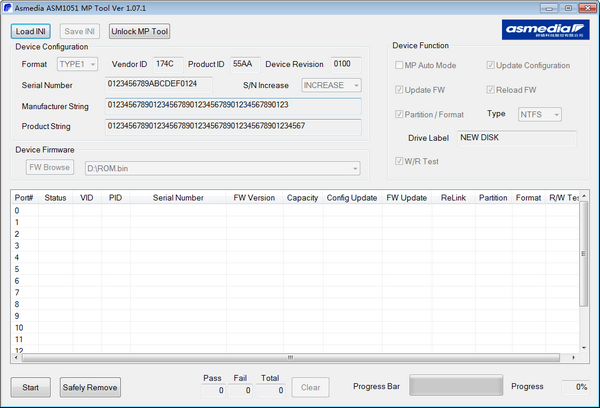Click the Manufacturer String field

pos(233,106)
